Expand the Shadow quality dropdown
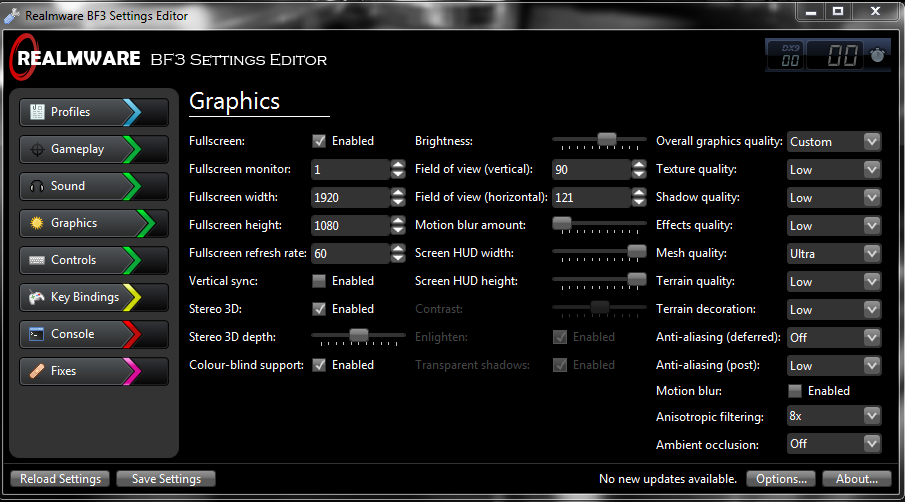This screenshot has height=502, width=905. pos(834,197)
